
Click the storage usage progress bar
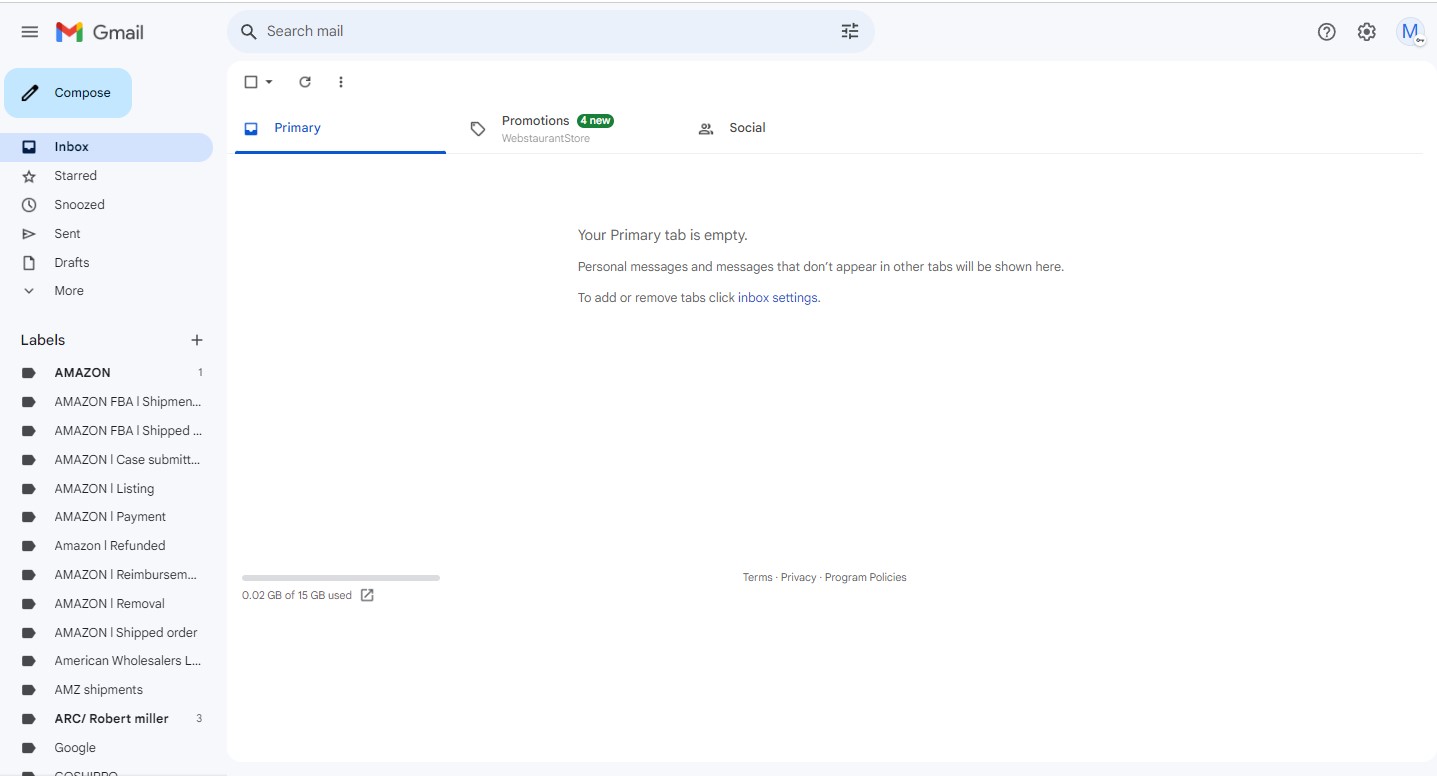[341, 578]
